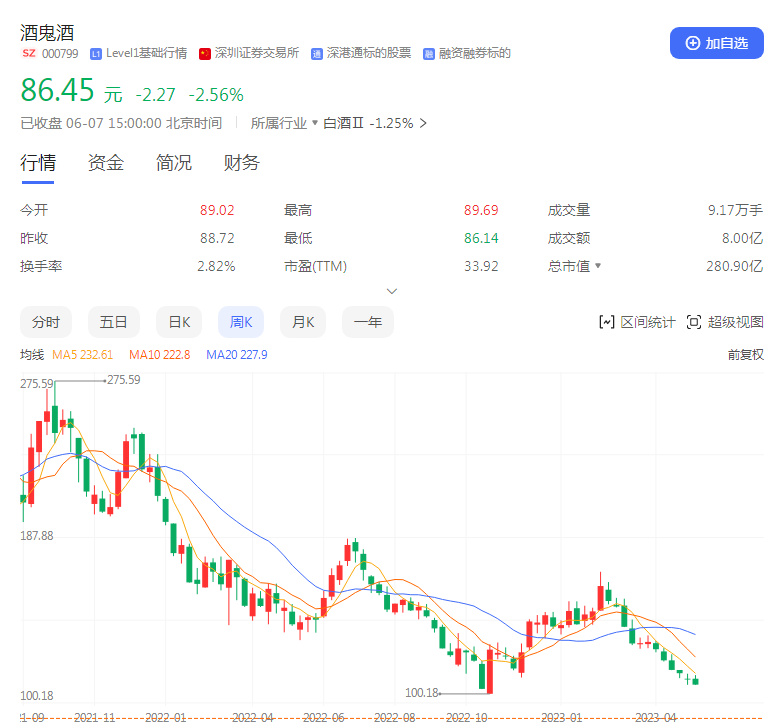Click the MA5 232.61 indicator
The image size is (773, 728).
(x=82, y=355)
